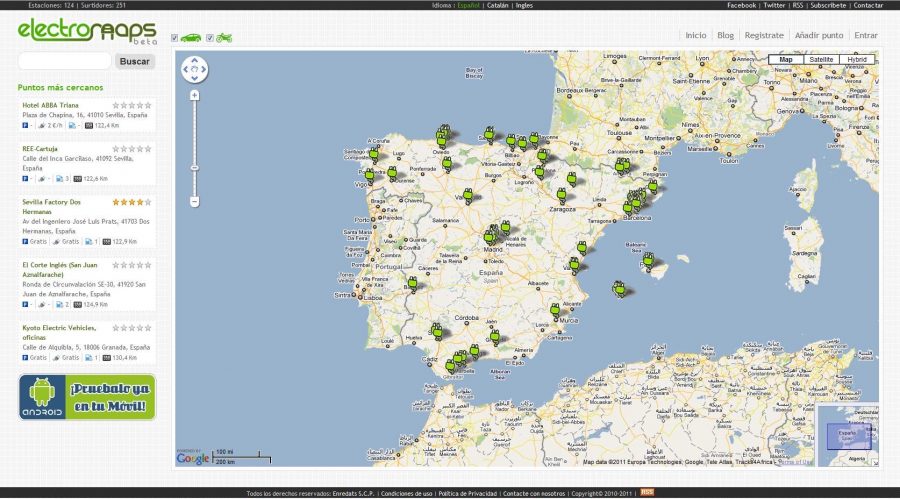The image size is (900, 499).
Task: Open the RSS link in the top bar
Action: [x=798, y=5]
